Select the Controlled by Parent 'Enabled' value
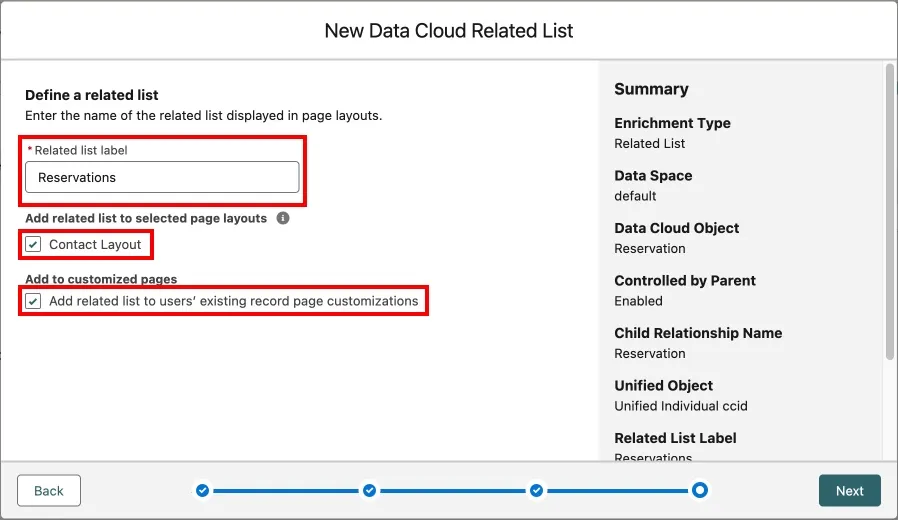Screen dimensions: 898x520 point(638,301)
